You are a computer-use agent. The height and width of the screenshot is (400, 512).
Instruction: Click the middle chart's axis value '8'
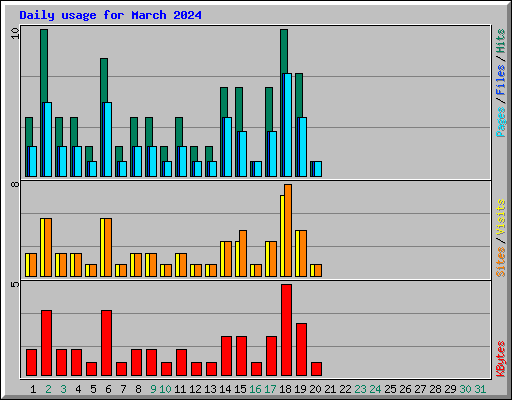(15, 184)
